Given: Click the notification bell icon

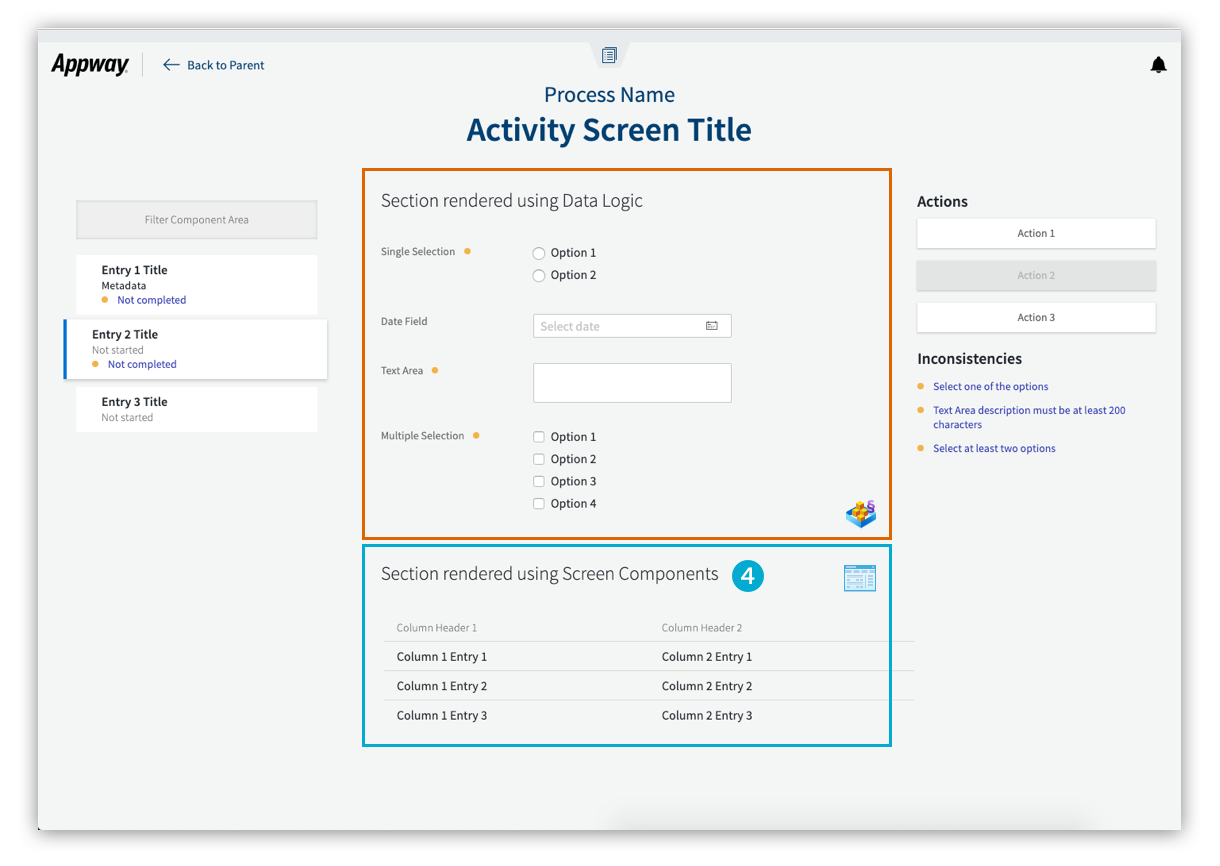Looking at the screenshot, I should click(1158, 65).
